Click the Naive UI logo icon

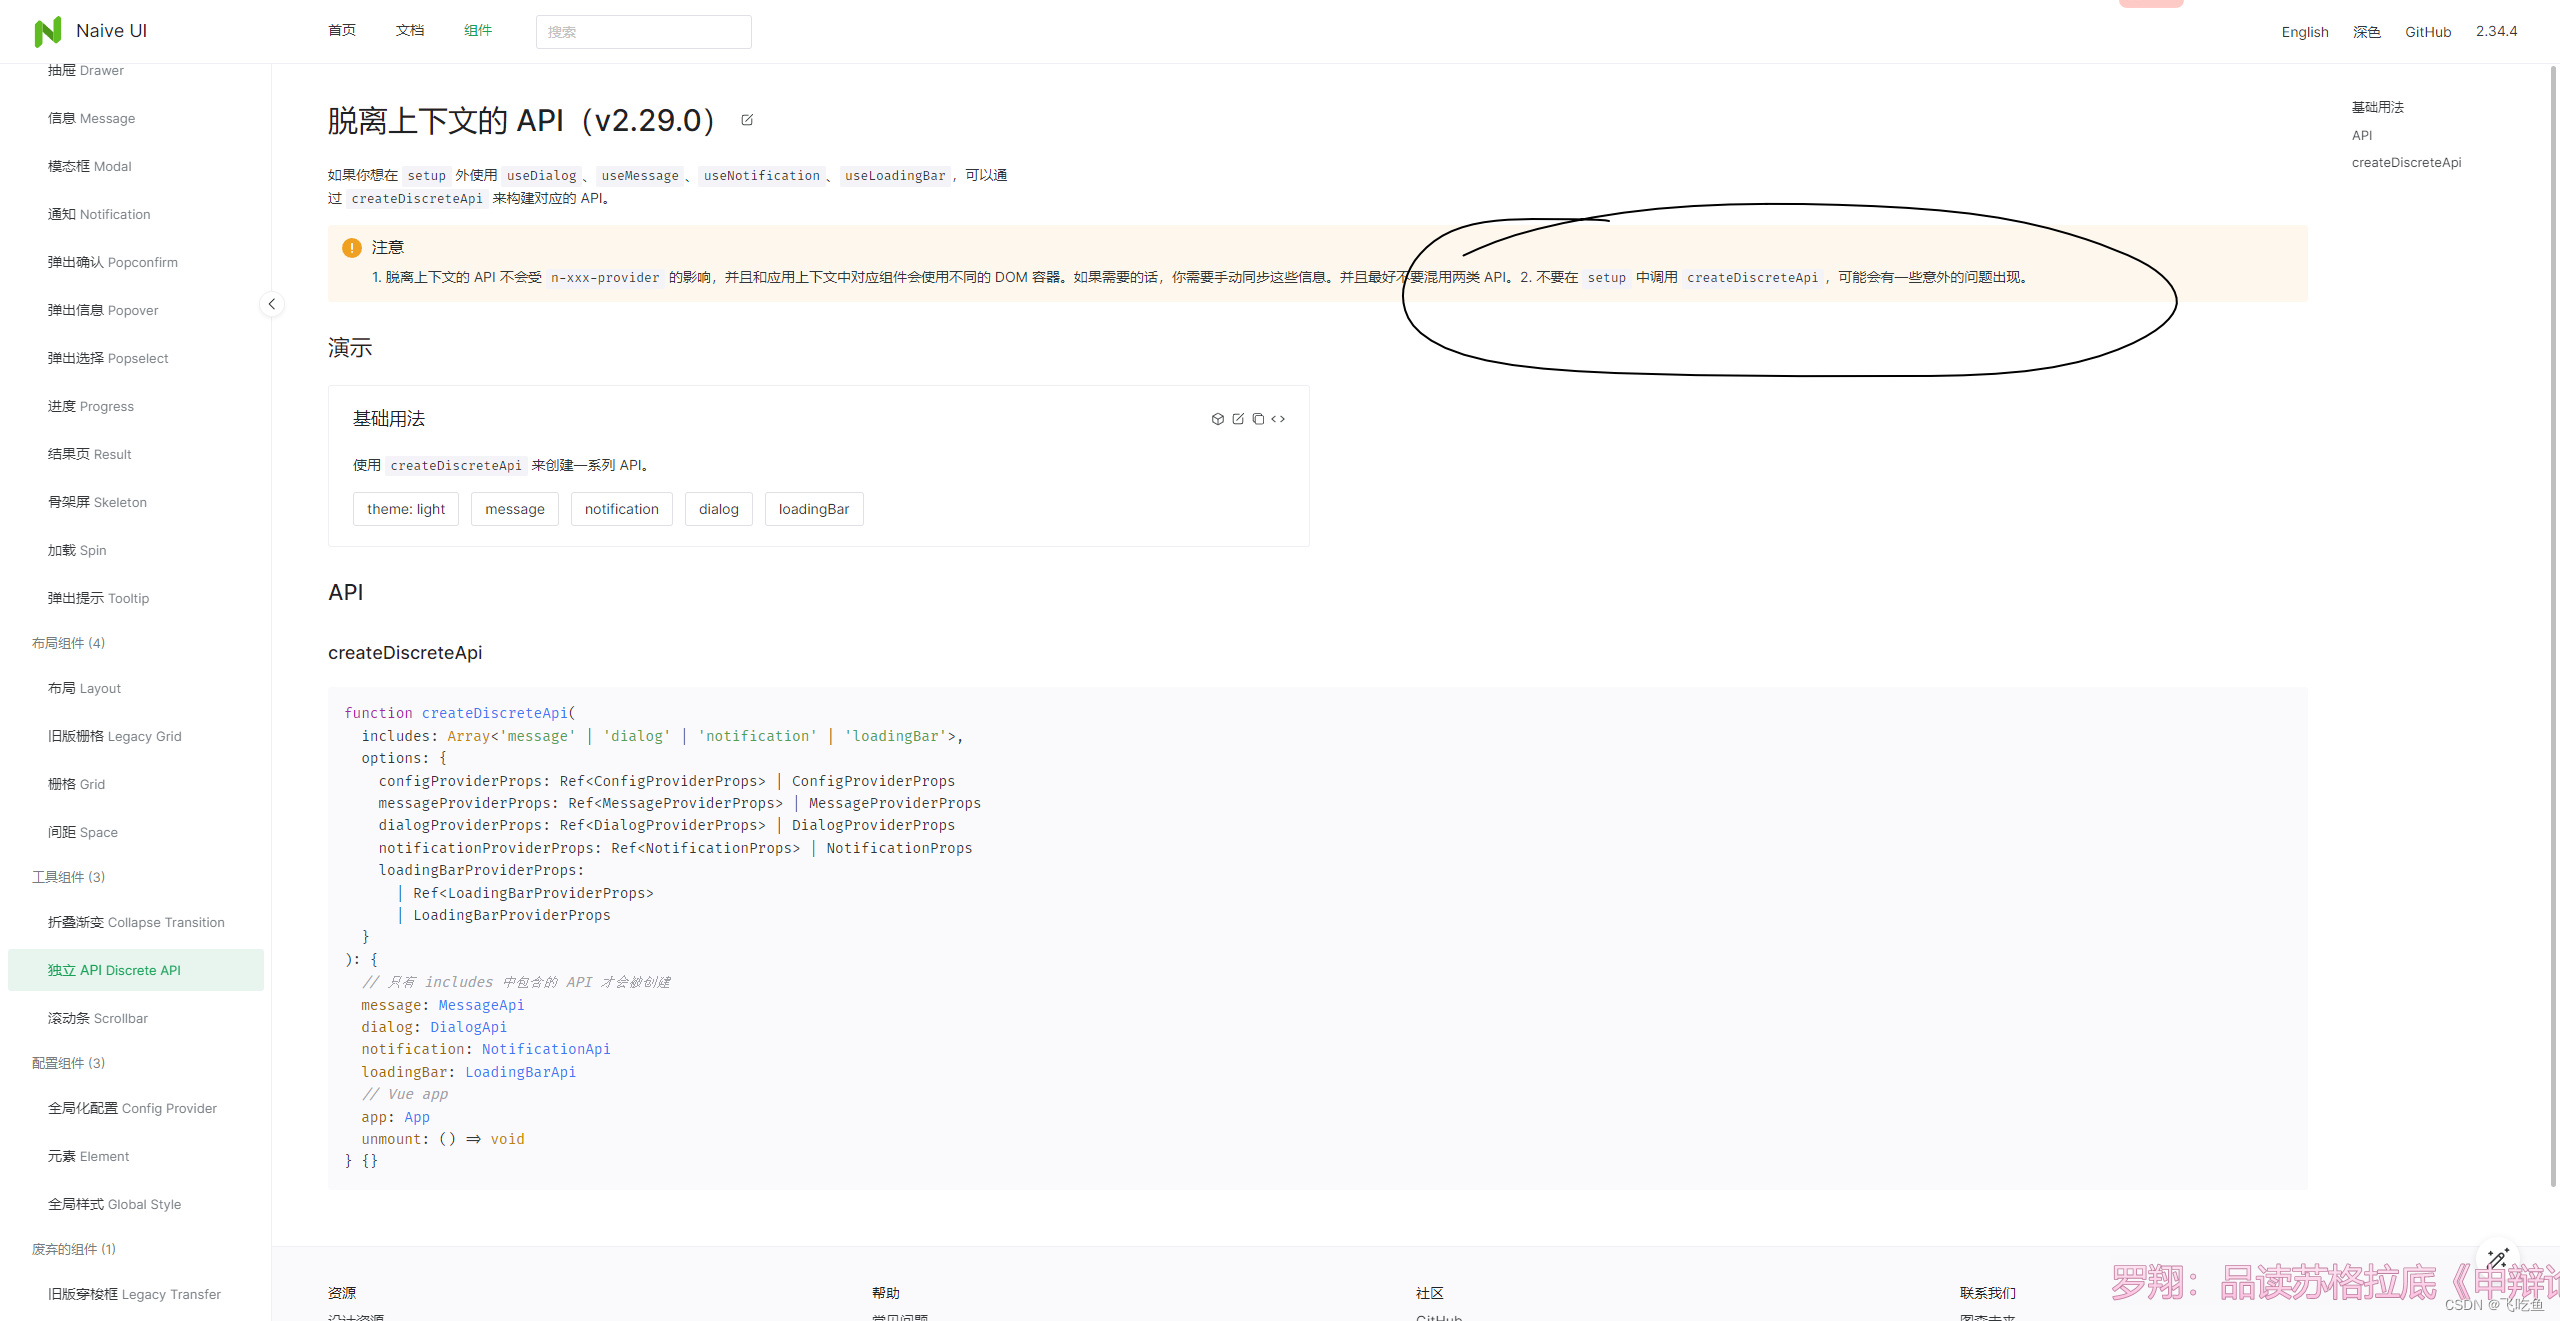(x=47, y=32)
